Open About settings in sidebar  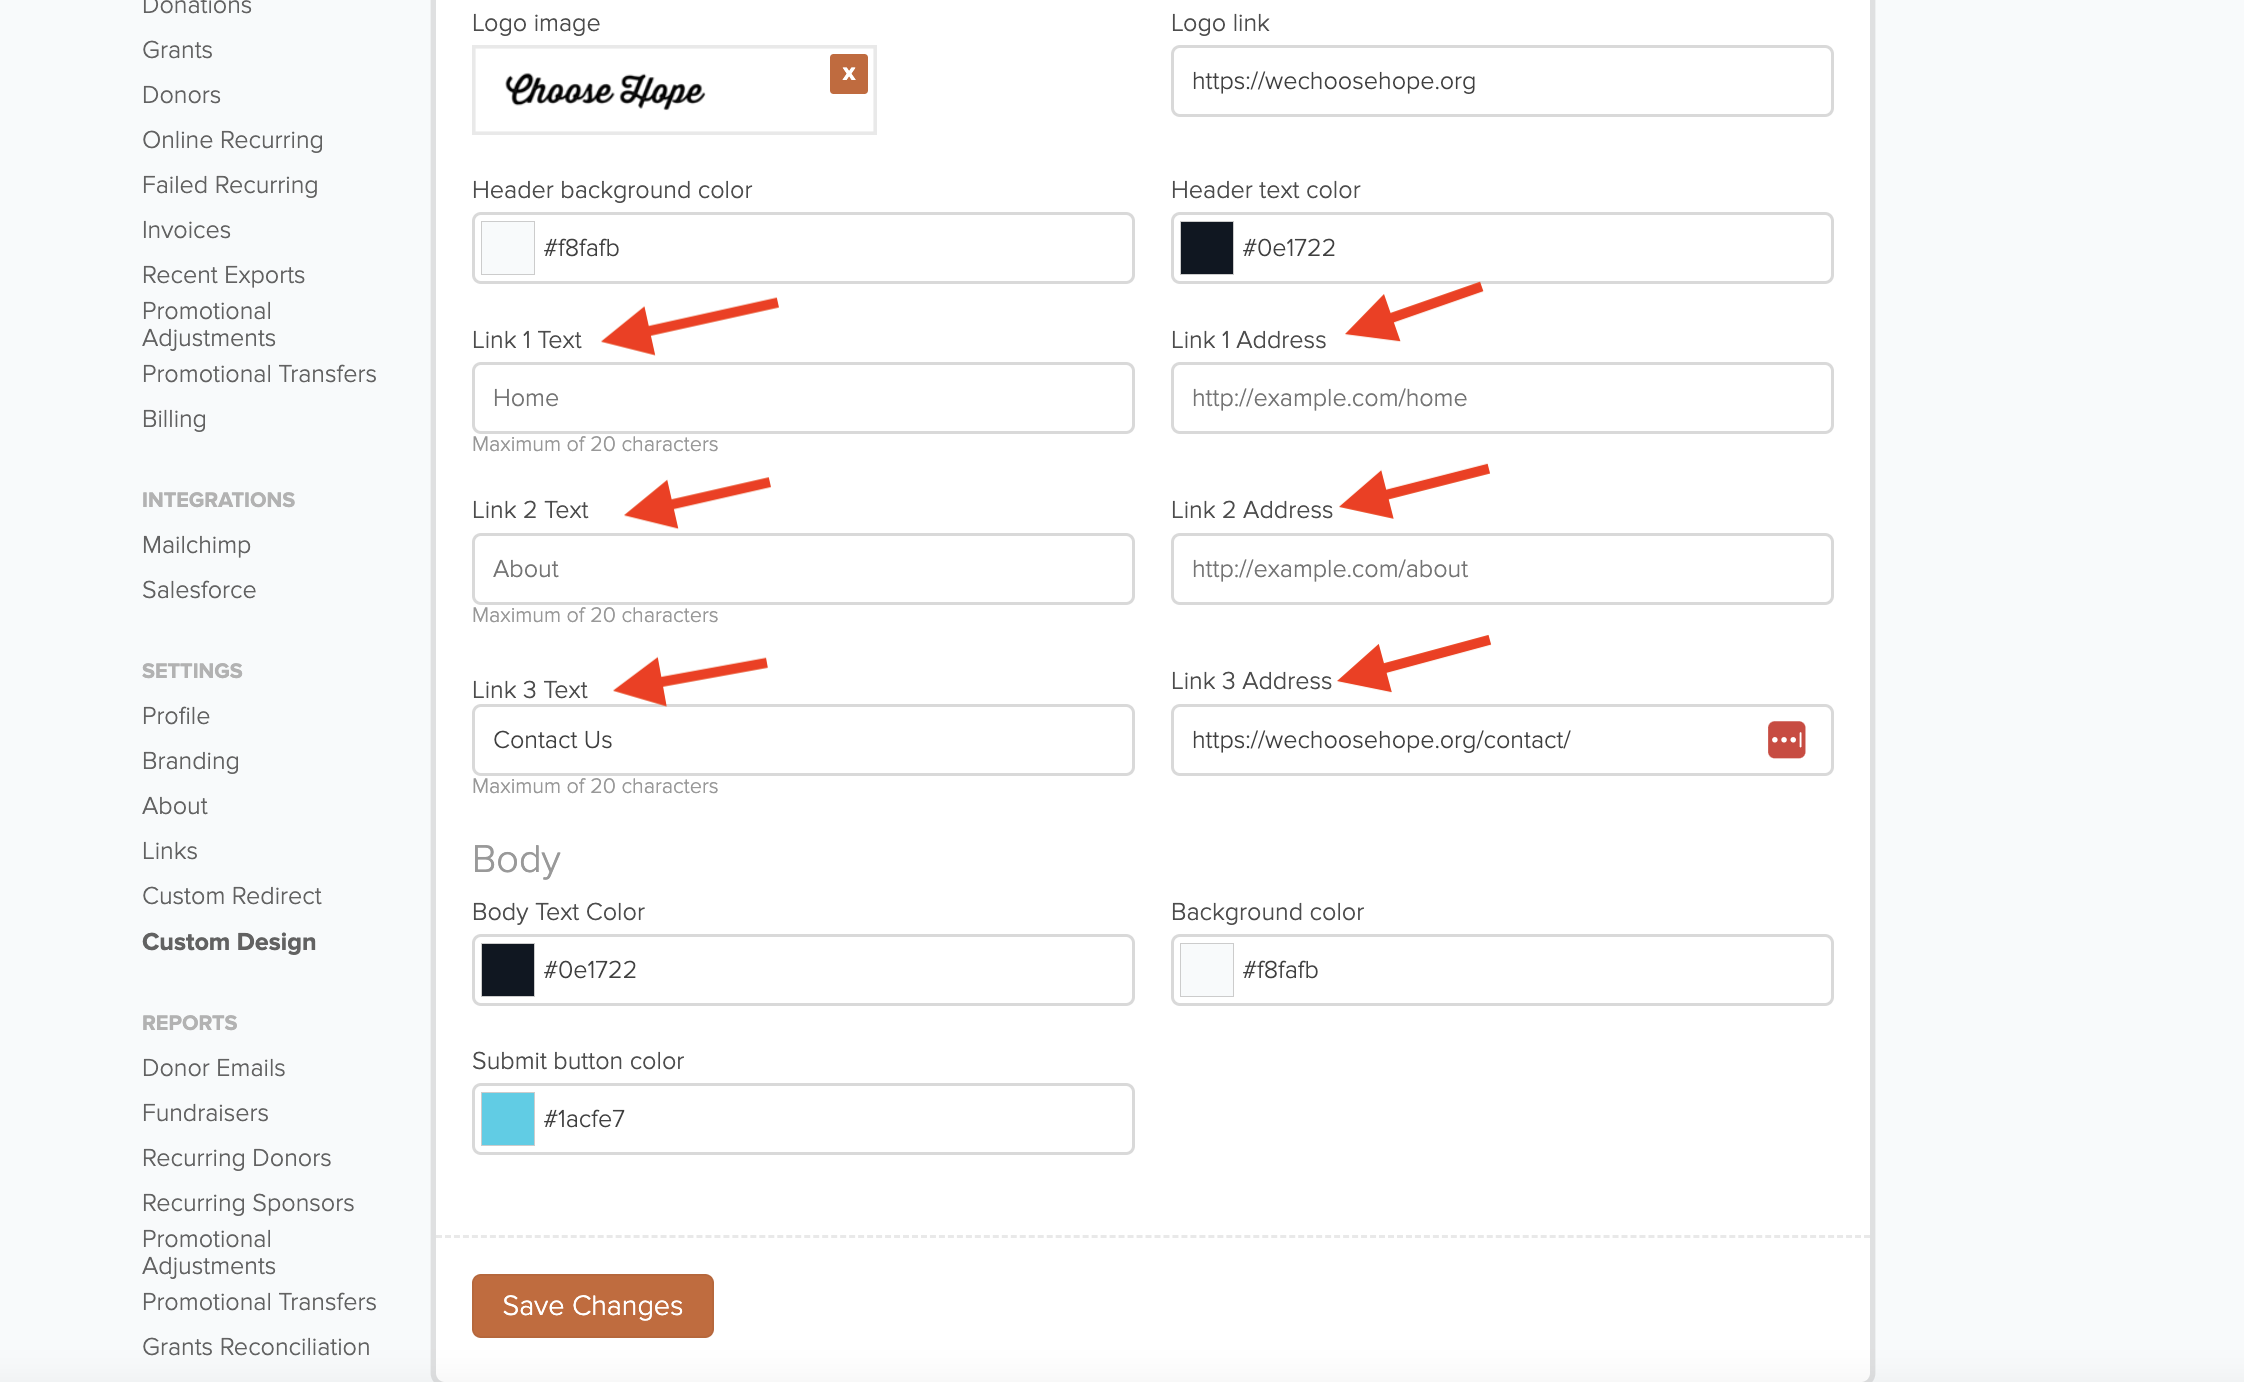[x=175, y=806]
